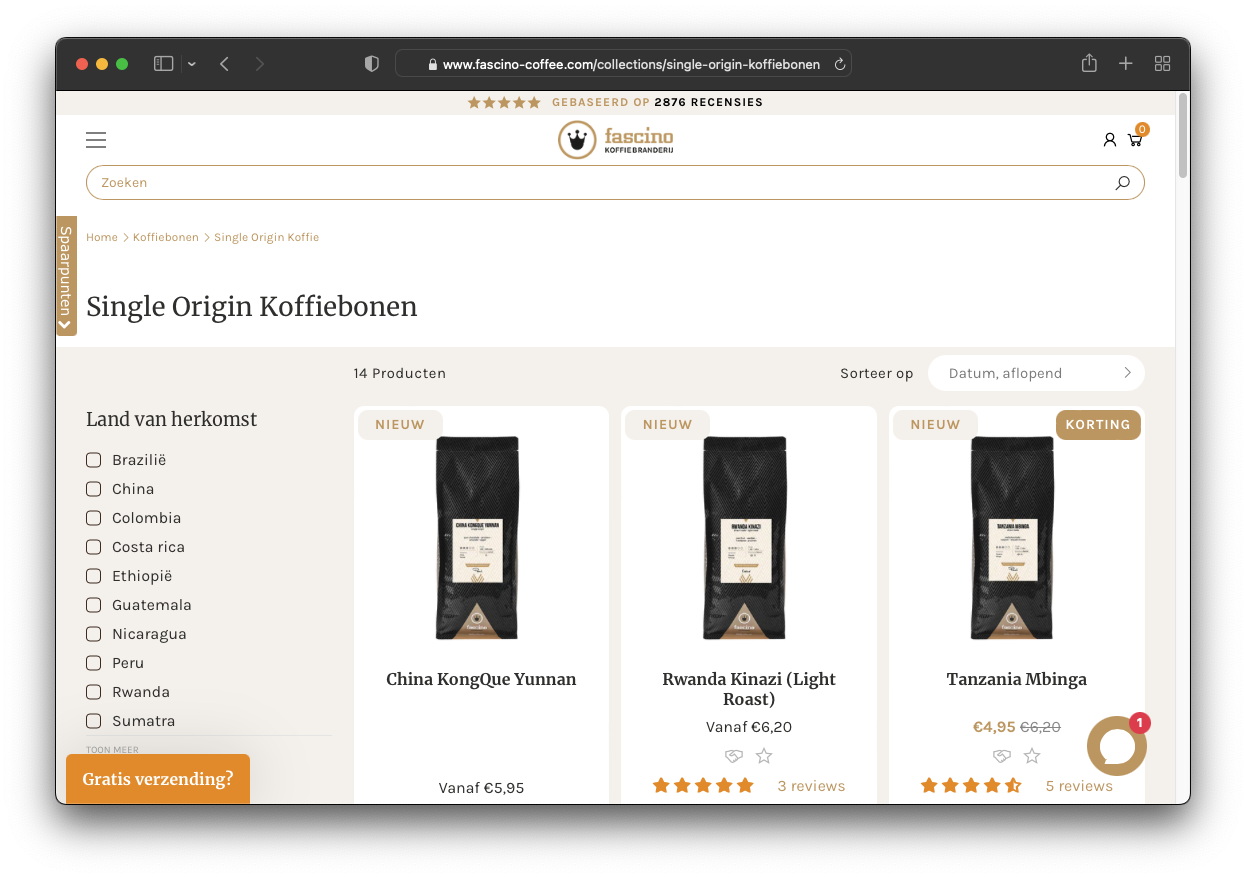Check the Nicaragua filter checkbox
Screen dimensions: 1246x878
tap(94, 634)
